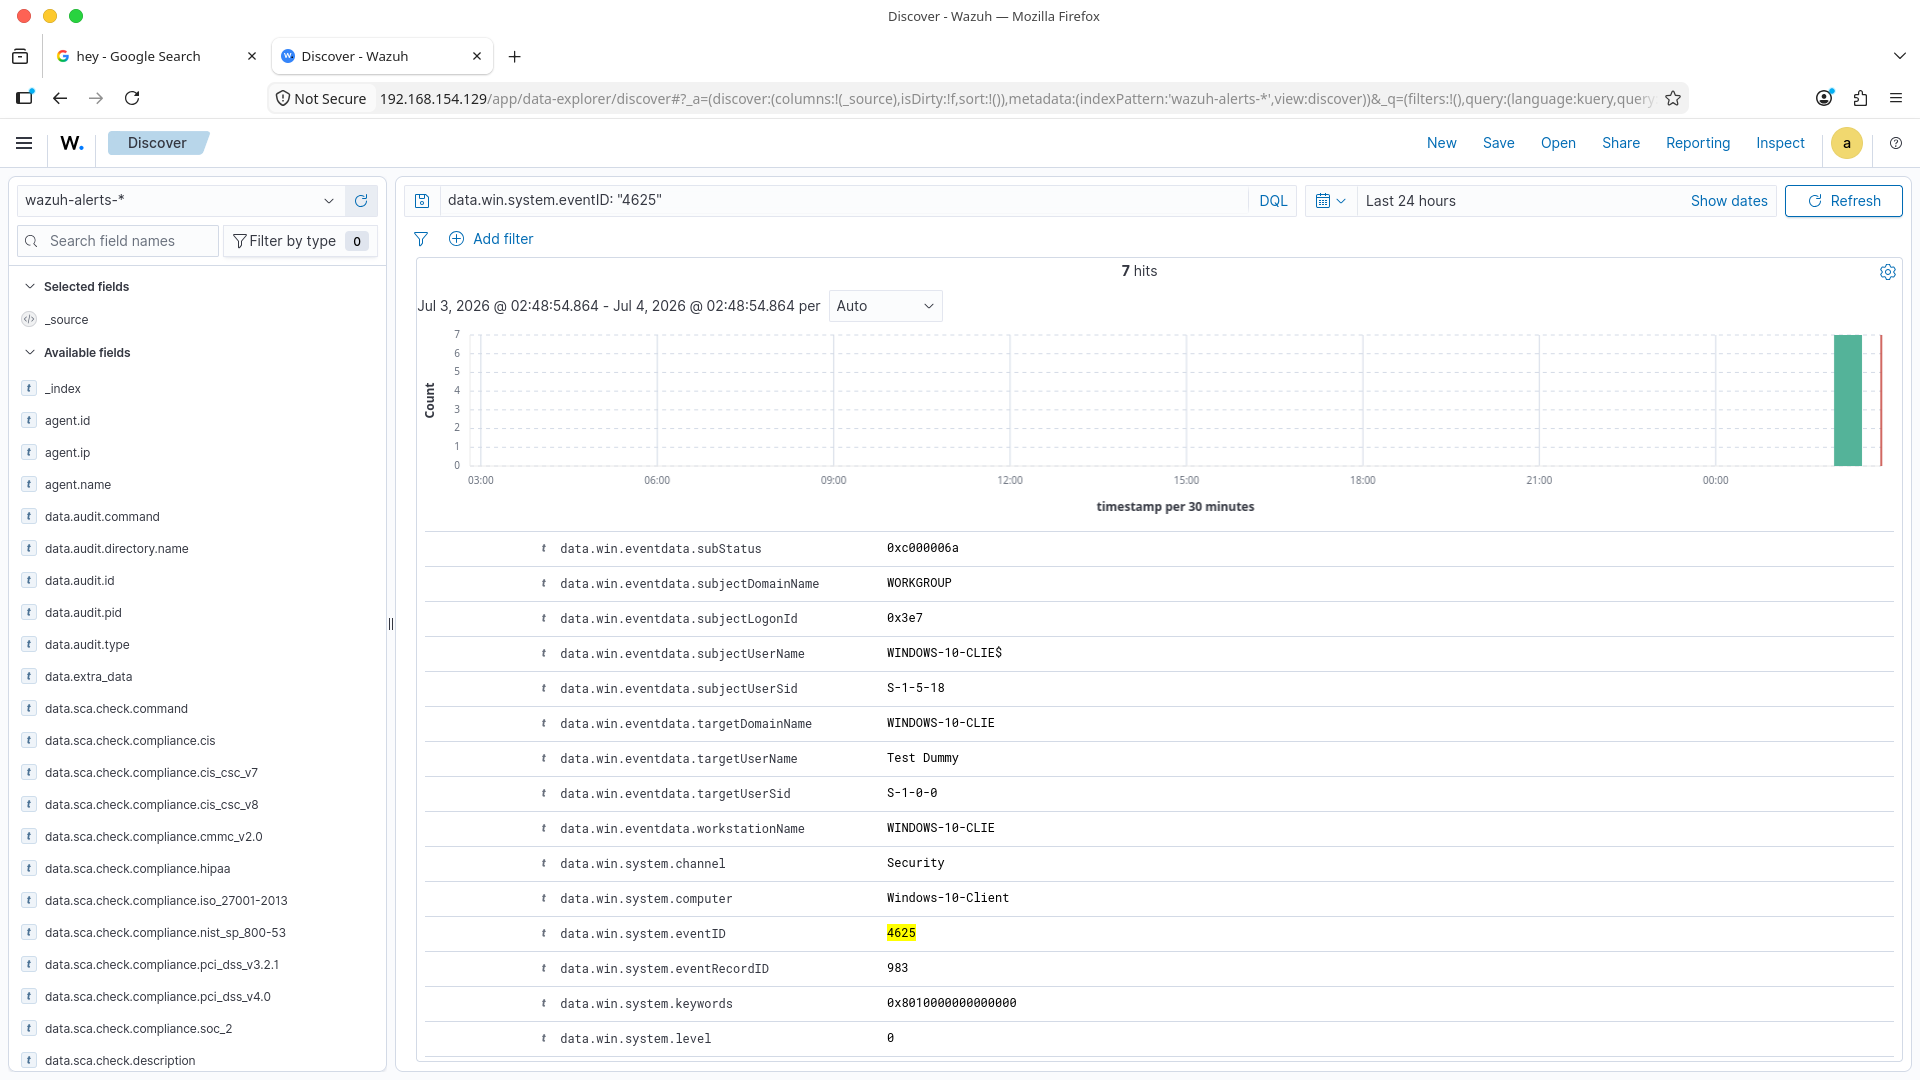1920x1080 pixels.
Task: Click the Refresh button
Action: (1843, 201)
